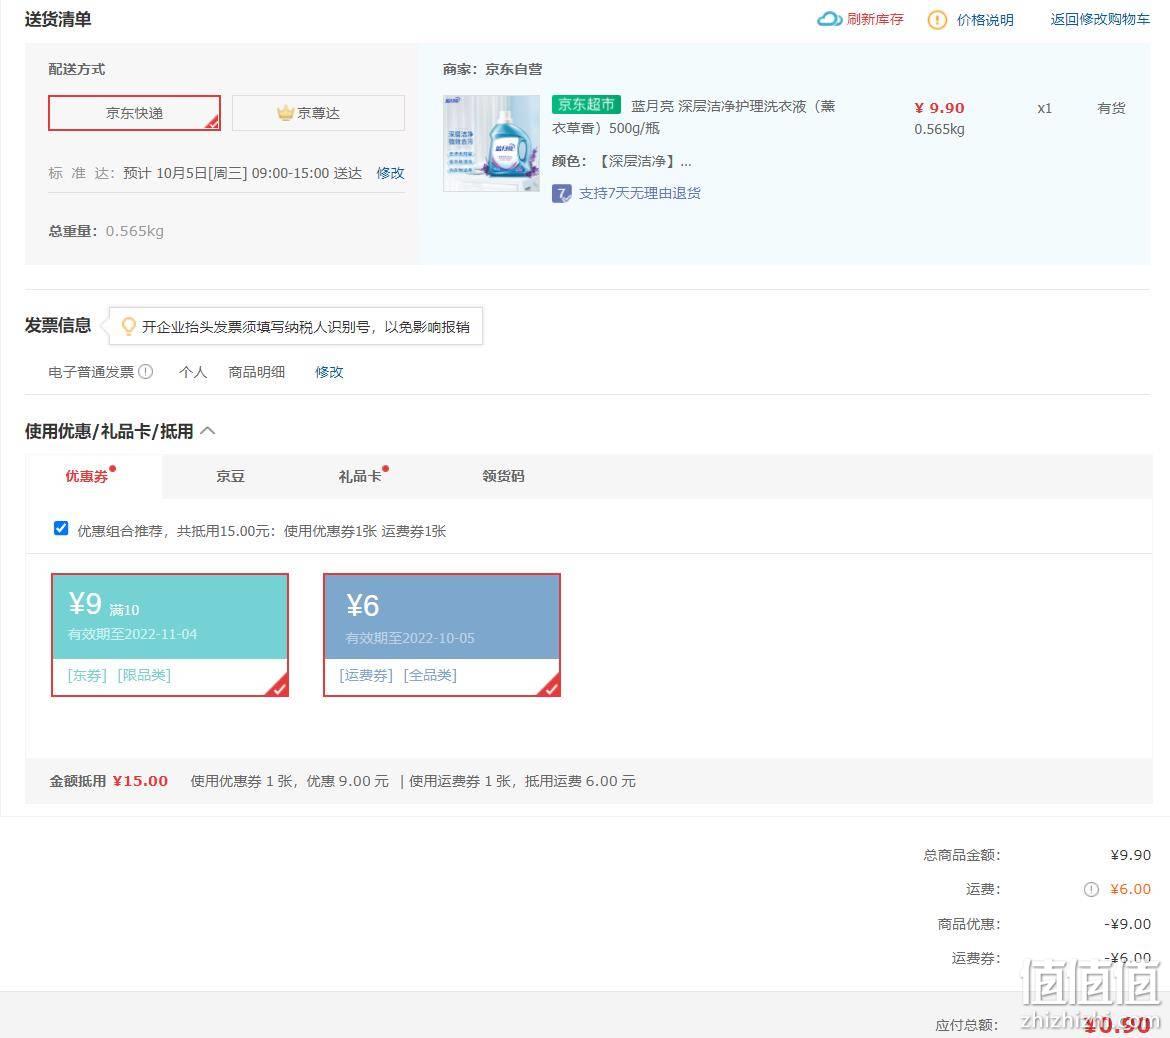Image resolution: width=1170 pixels, height=1038 pixels.
Task: Click 商品优惠 -¥9.00 value
Action: pyautogui.click(x=1127, y=924)
